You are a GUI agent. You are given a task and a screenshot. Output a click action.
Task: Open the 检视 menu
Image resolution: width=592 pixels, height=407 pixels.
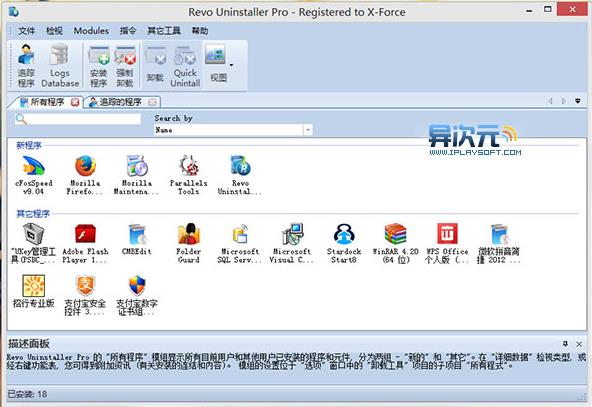pyautogui.click(x=54, y=31)
